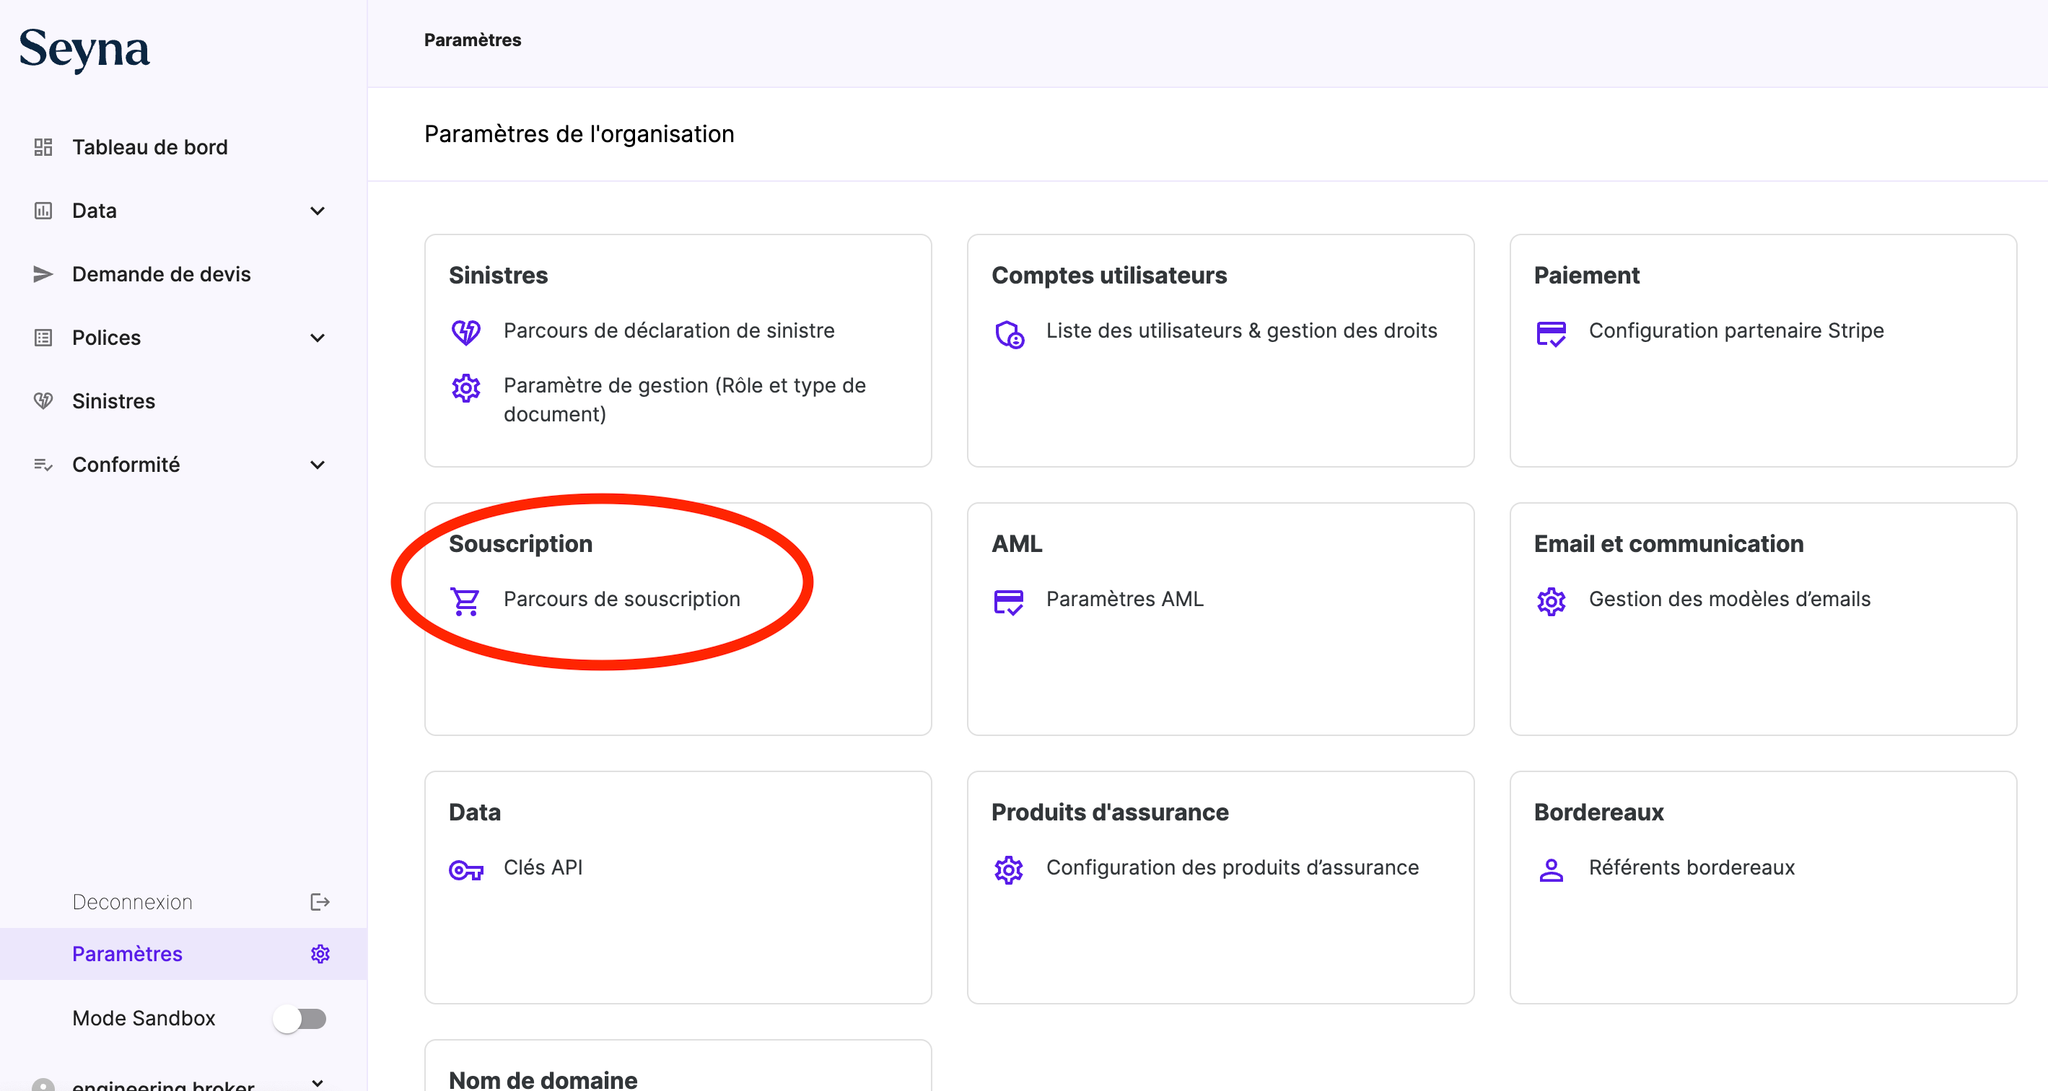Click the Data chart icon in sidebar
Viewport: 2048px width, 1091px height.
43,211
